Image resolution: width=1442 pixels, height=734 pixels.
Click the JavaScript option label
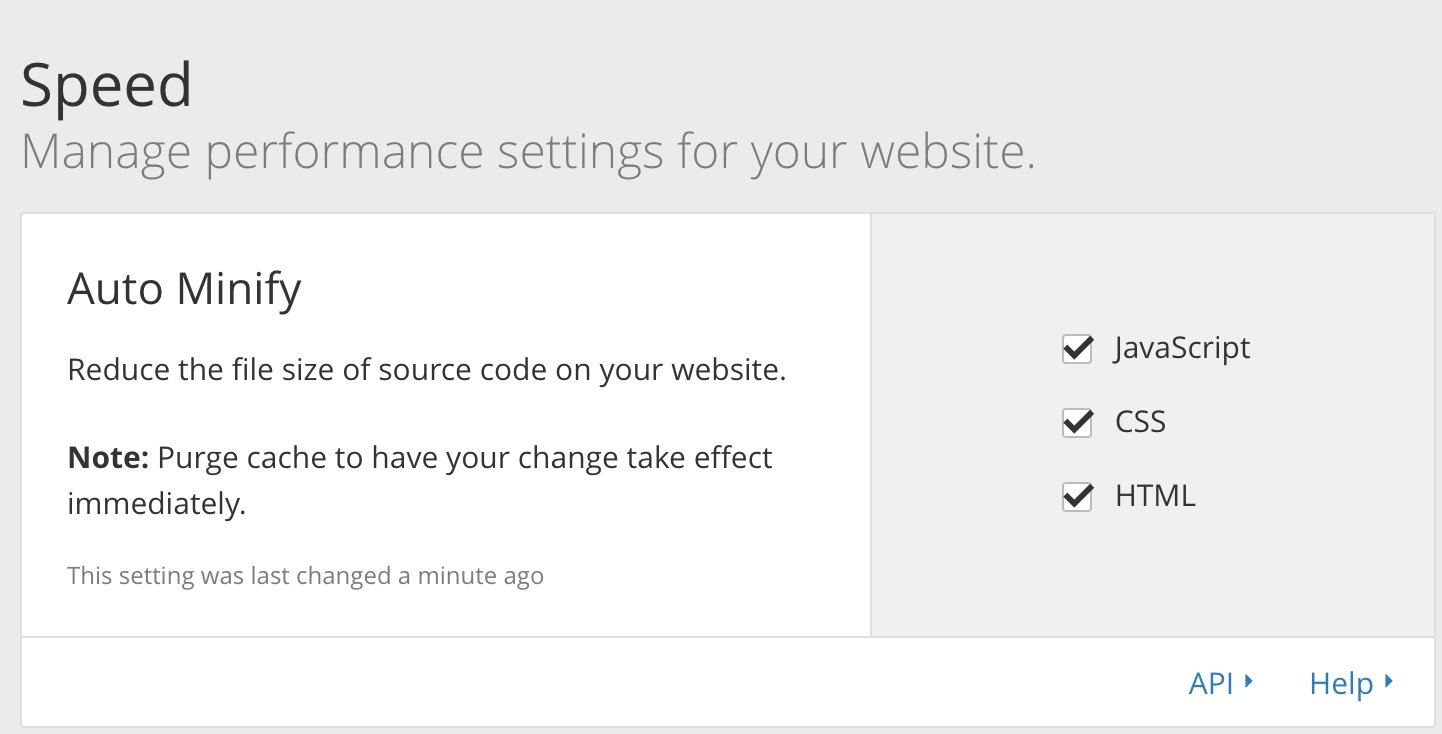(x=1182, y=348)
